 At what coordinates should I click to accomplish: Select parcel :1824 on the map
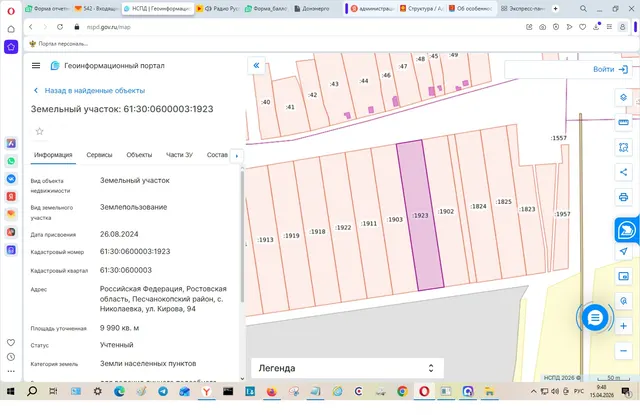pyautogui.click(x=478, y=206)
